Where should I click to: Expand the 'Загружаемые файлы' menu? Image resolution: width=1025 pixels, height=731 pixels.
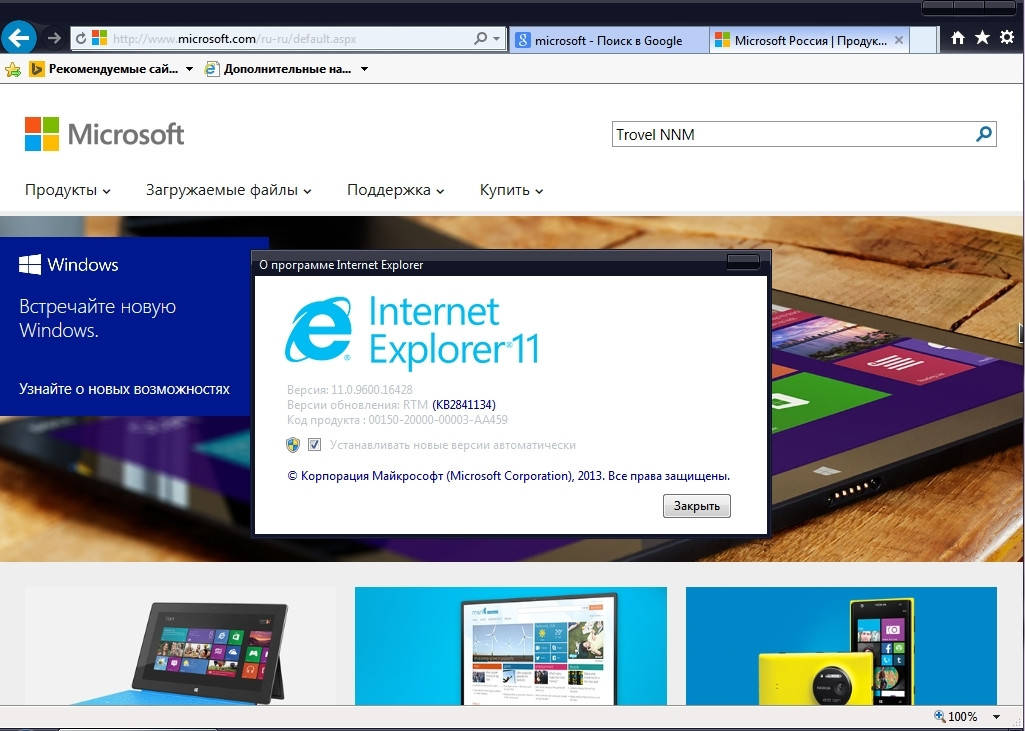tap(228, 190)
